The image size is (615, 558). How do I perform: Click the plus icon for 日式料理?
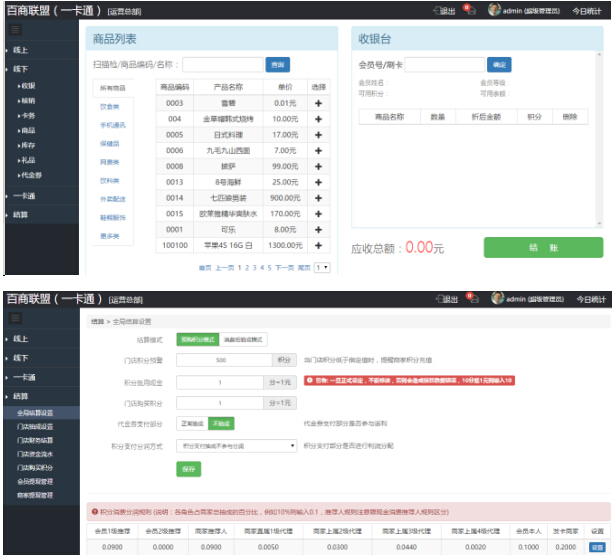pyautogui.click(x=318, y=134)
